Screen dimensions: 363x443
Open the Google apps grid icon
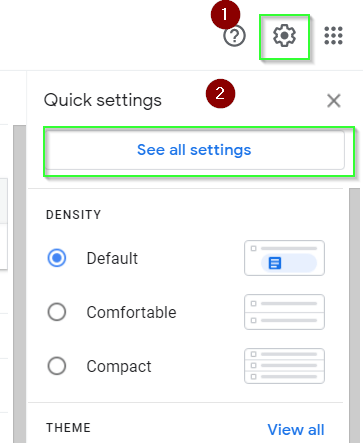pyautogui.click(x=333, y=36)
